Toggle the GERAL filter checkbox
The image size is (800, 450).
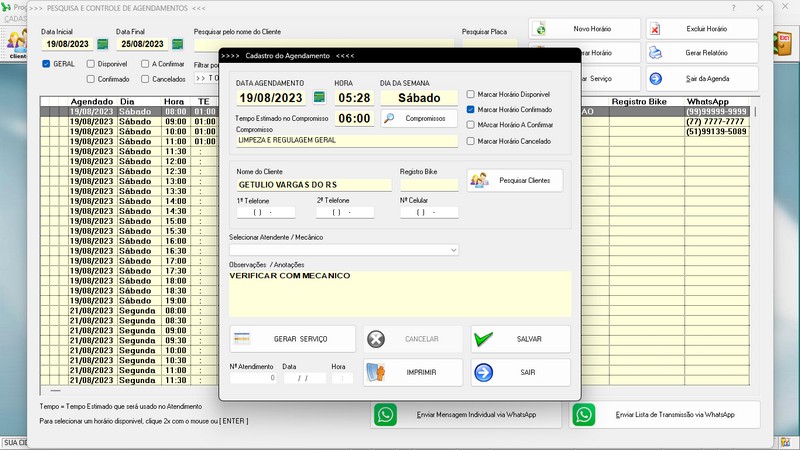click(46, 64)
